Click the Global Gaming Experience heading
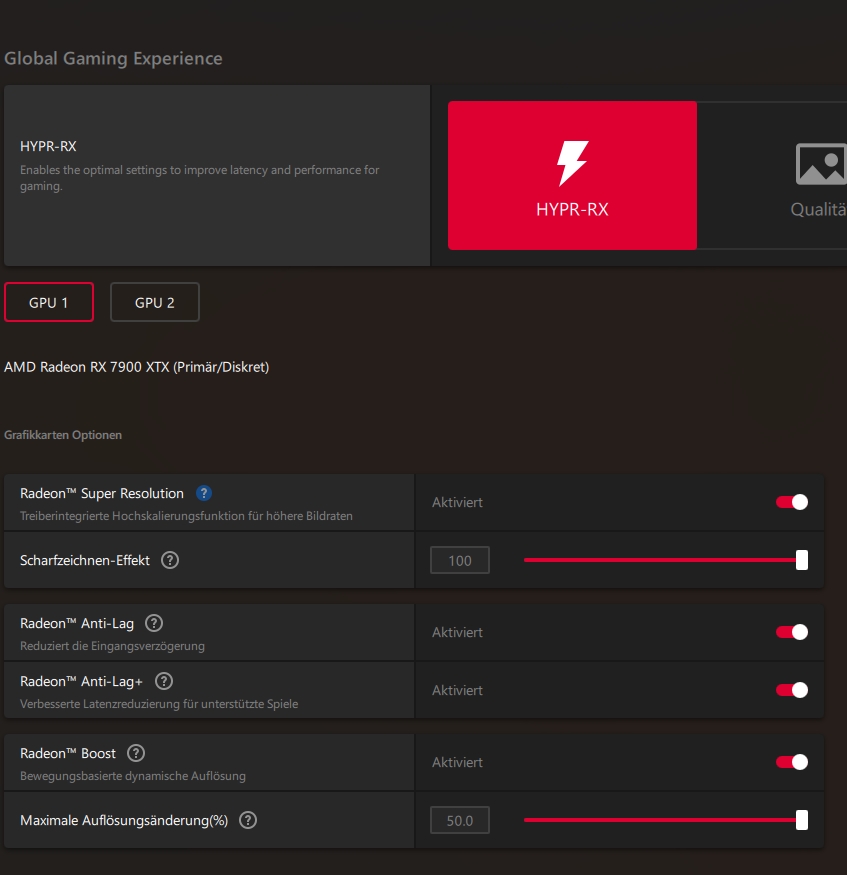The width and height of the screenshot is (847, 875). pos(113,58)
